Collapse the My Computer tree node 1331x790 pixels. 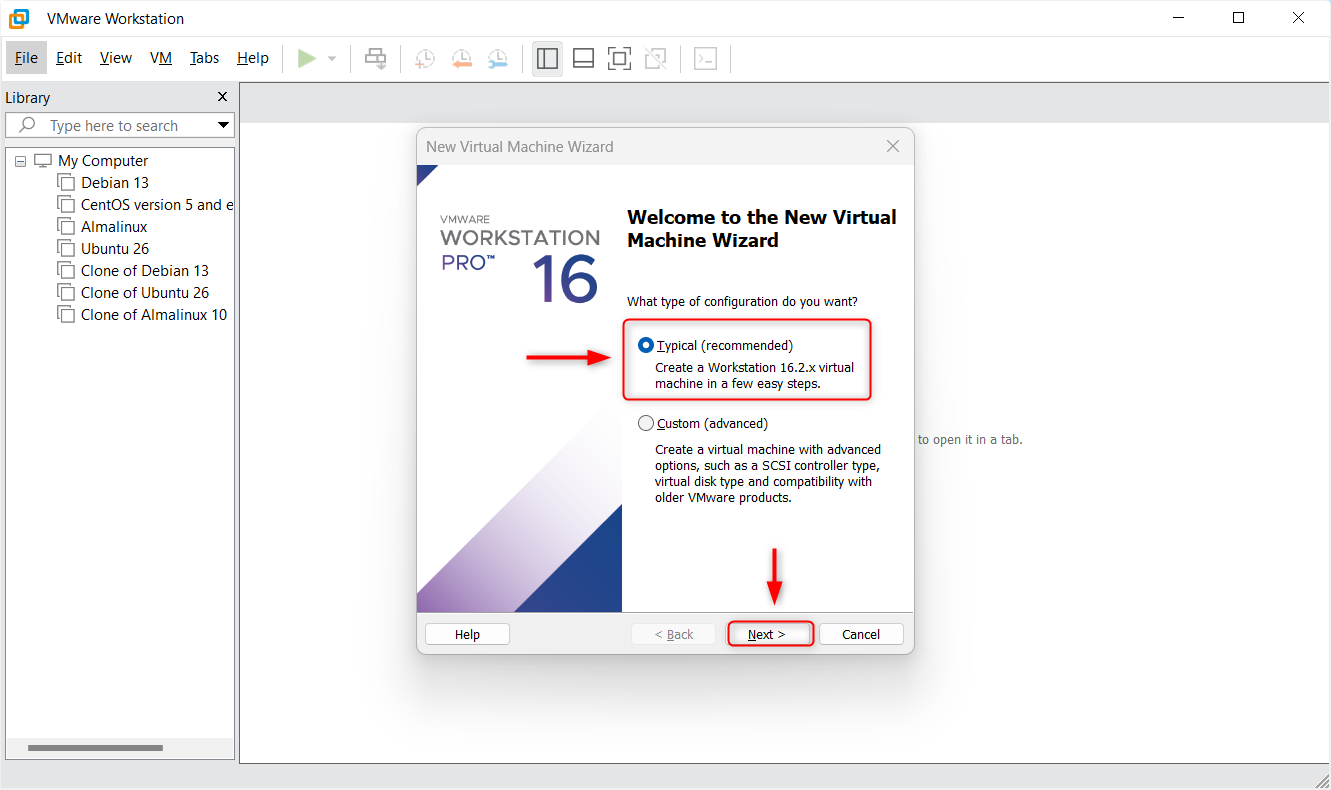pyautogui.click(x=21, y=161)
